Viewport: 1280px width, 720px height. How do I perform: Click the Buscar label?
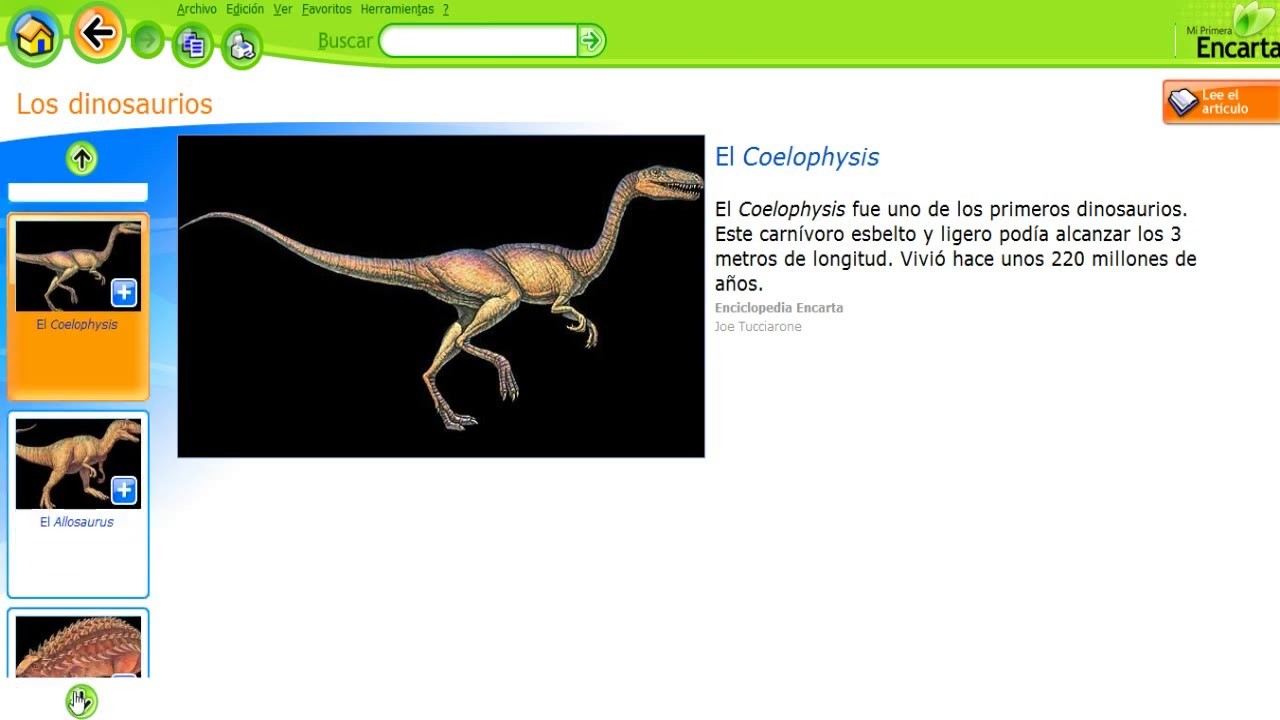click(345, 41)
